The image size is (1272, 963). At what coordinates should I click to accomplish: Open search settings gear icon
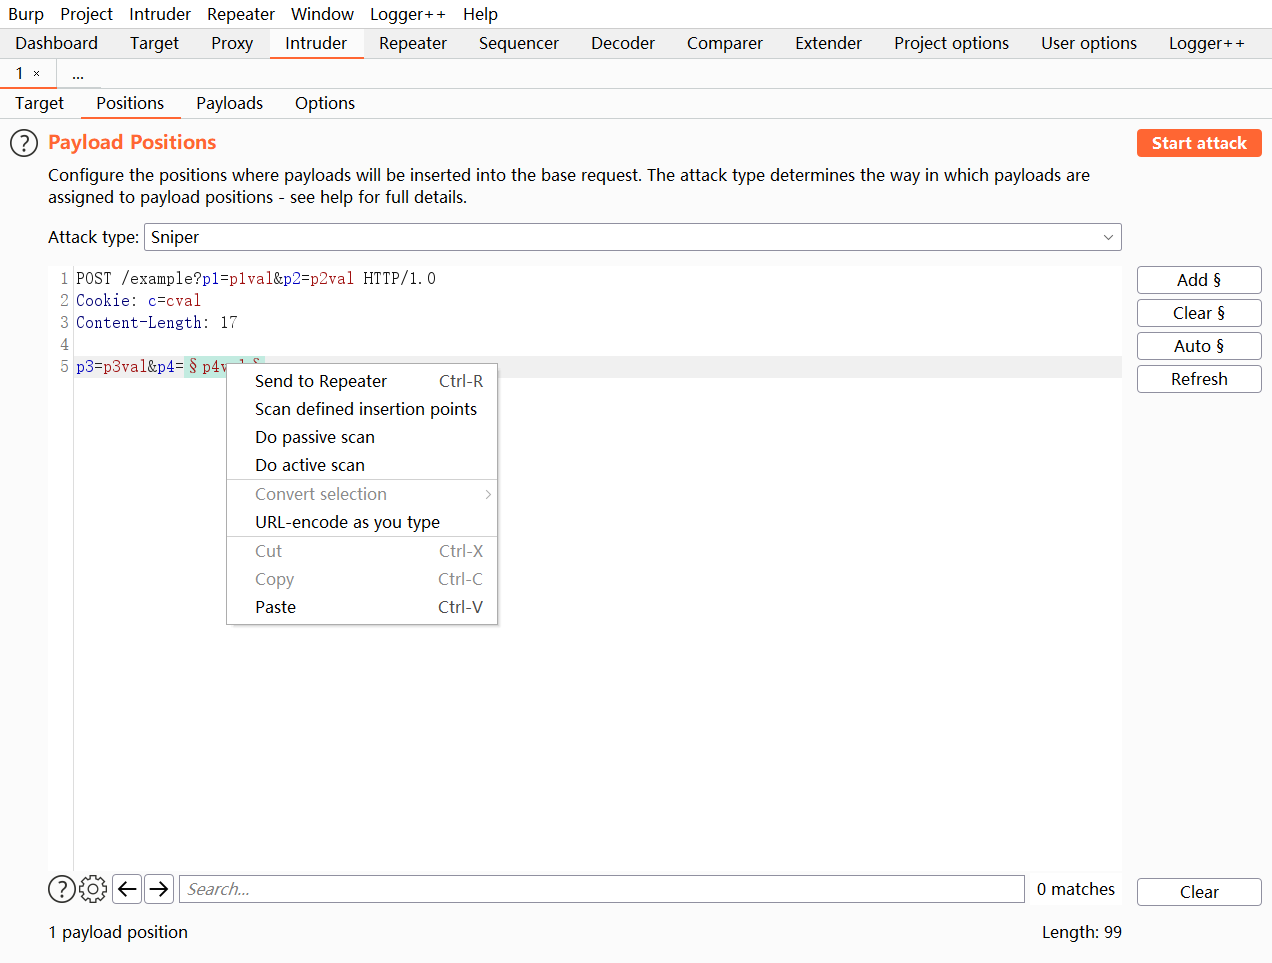(93, 889)
